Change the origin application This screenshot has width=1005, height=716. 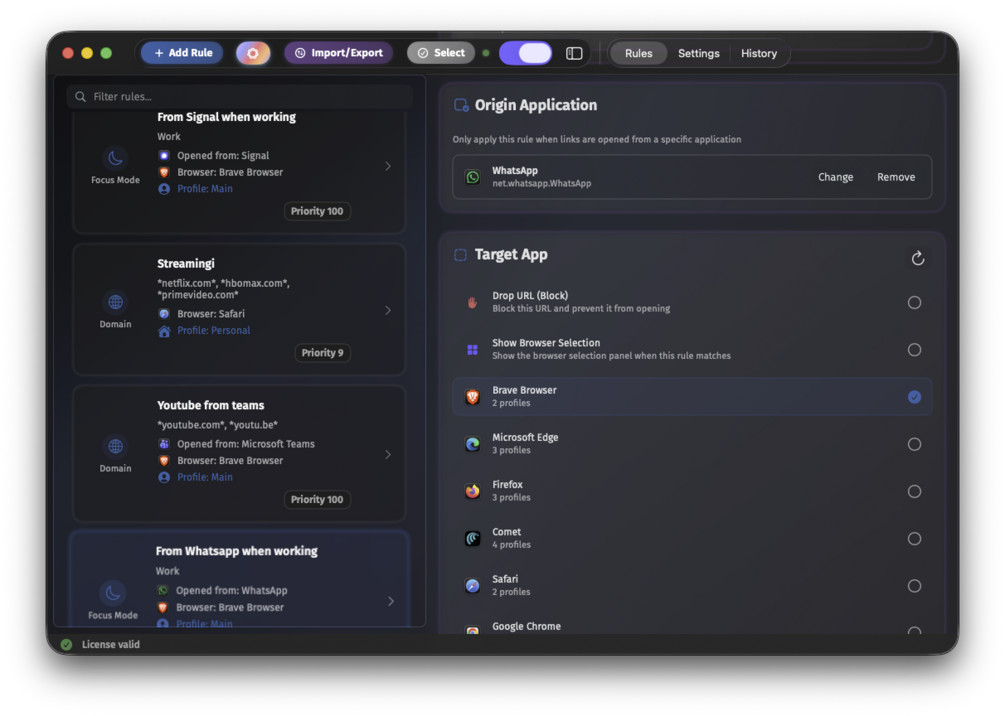[x=835, y=177]
